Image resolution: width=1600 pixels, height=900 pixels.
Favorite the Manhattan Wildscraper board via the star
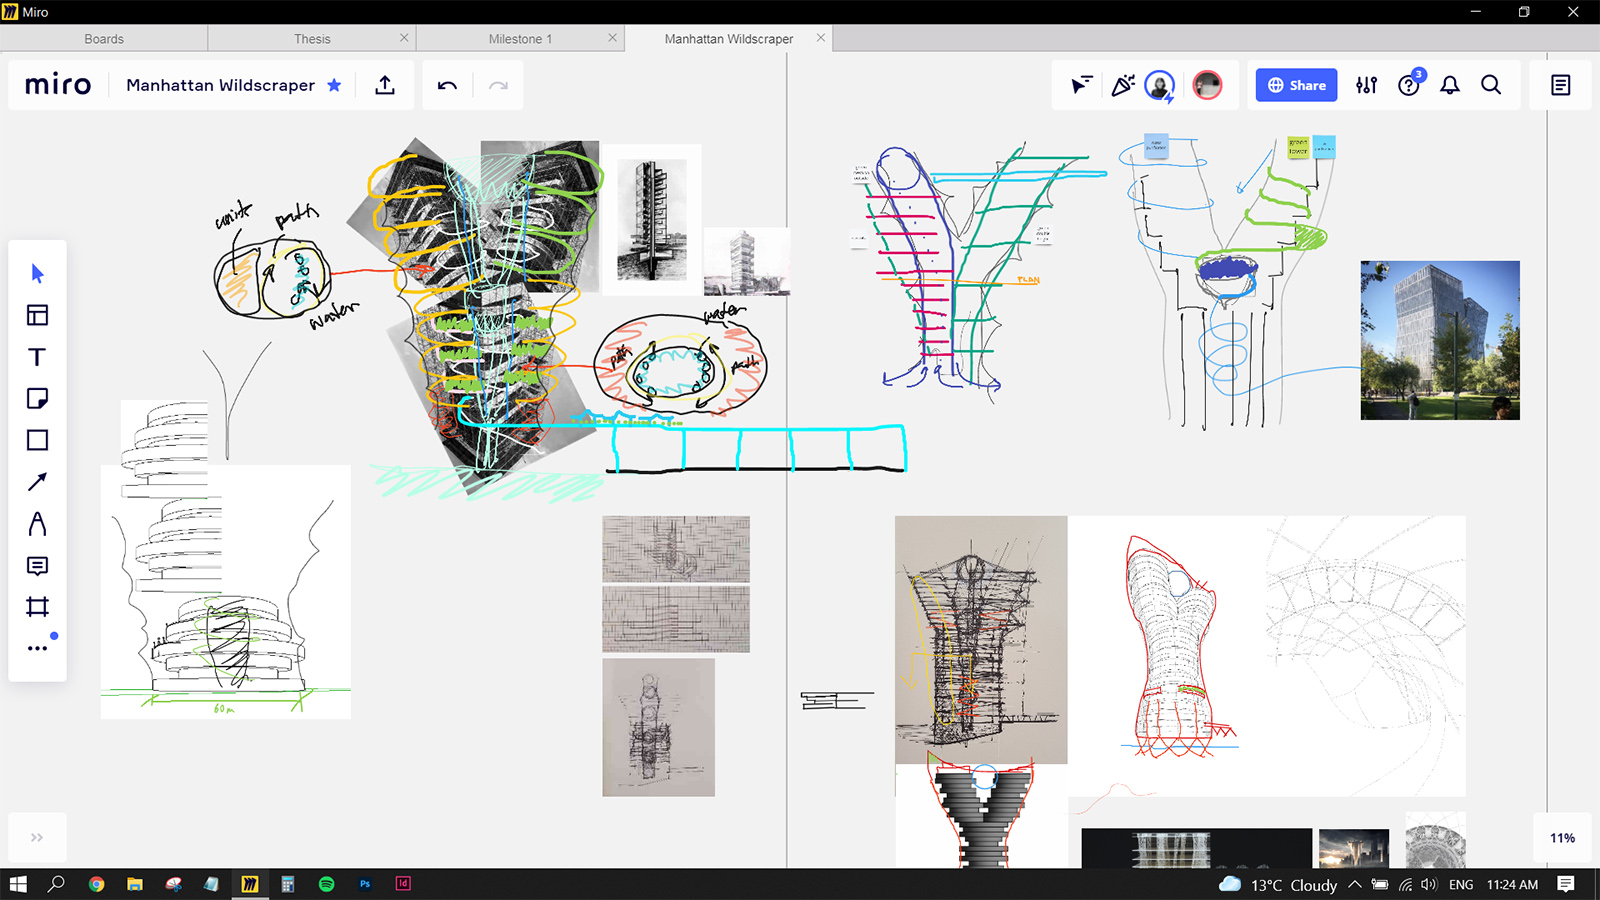click(335, 85)
